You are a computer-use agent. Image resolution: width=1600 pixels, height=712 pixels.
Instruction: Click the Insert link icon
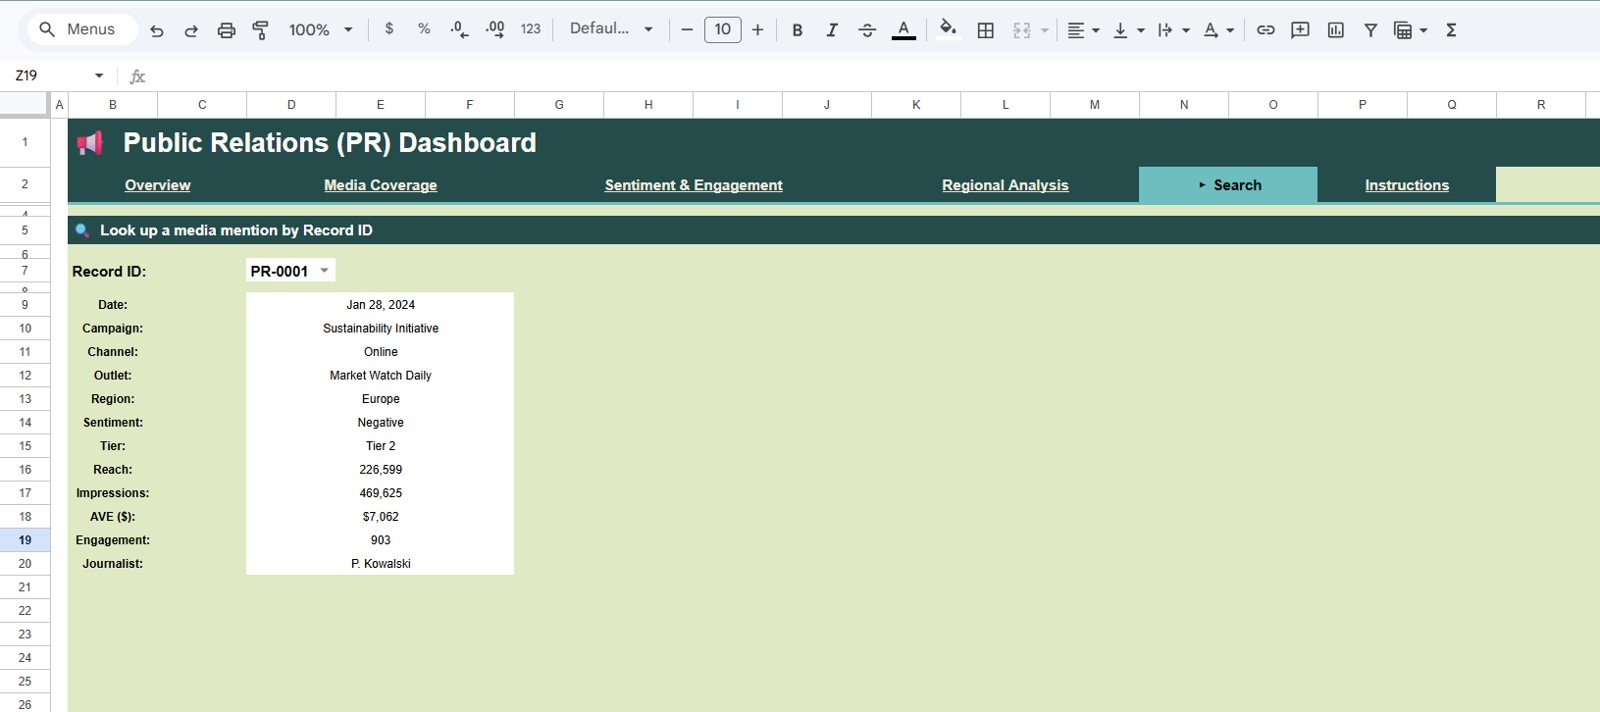click(x=1266, y=30)
